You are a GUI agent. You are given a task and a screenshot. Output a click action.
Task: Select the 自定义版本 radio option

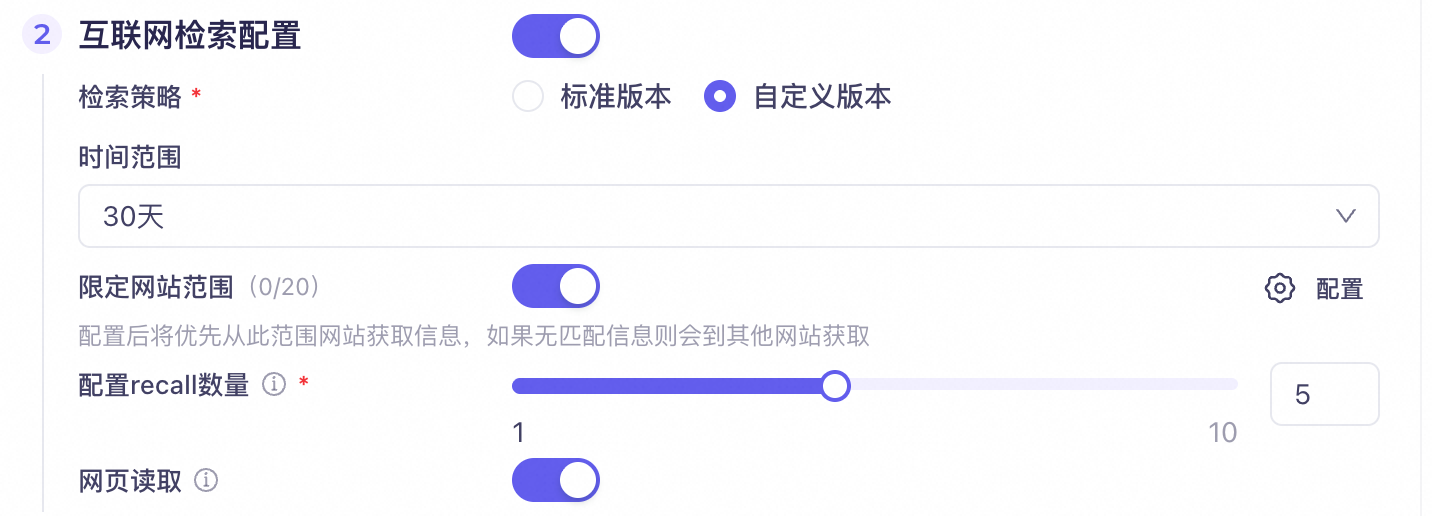pos(720,97)
